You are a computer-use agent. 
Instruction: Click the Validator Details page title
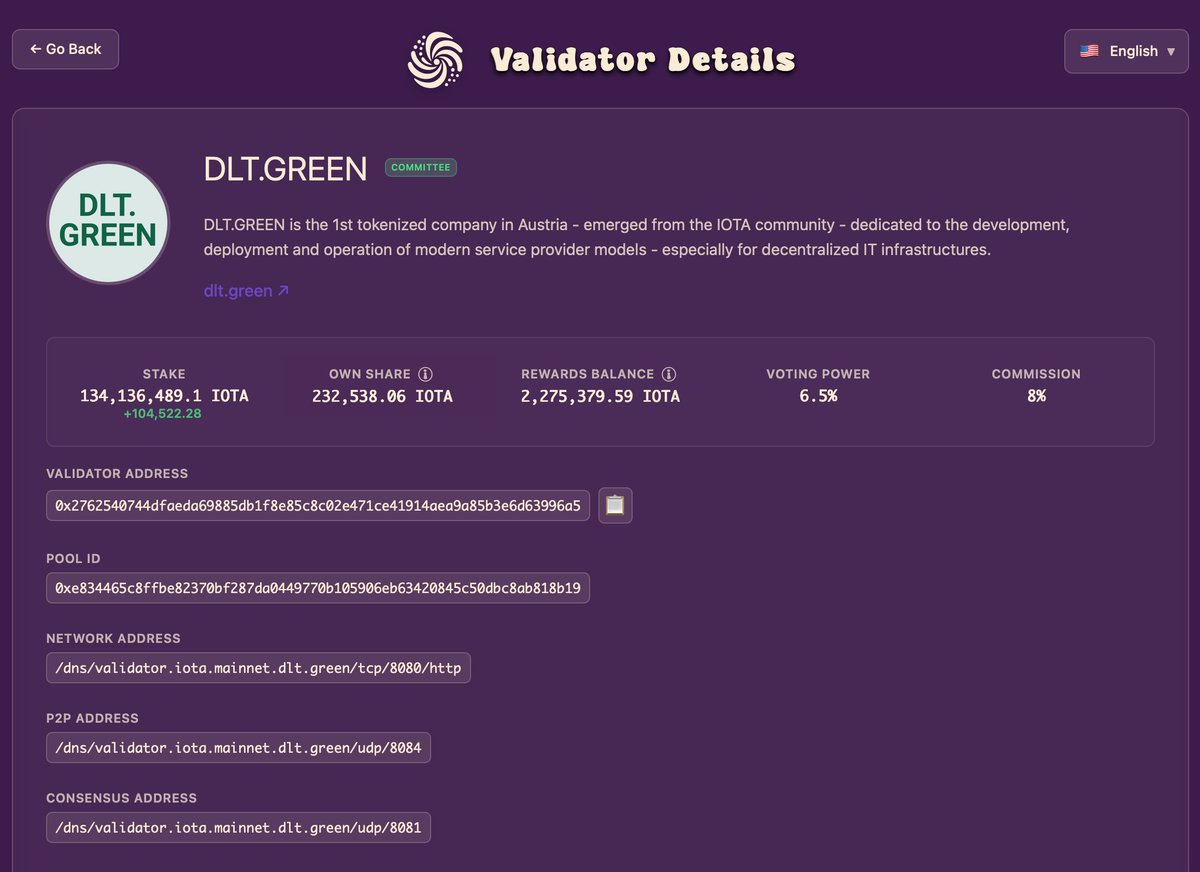(x=643, y=60)
